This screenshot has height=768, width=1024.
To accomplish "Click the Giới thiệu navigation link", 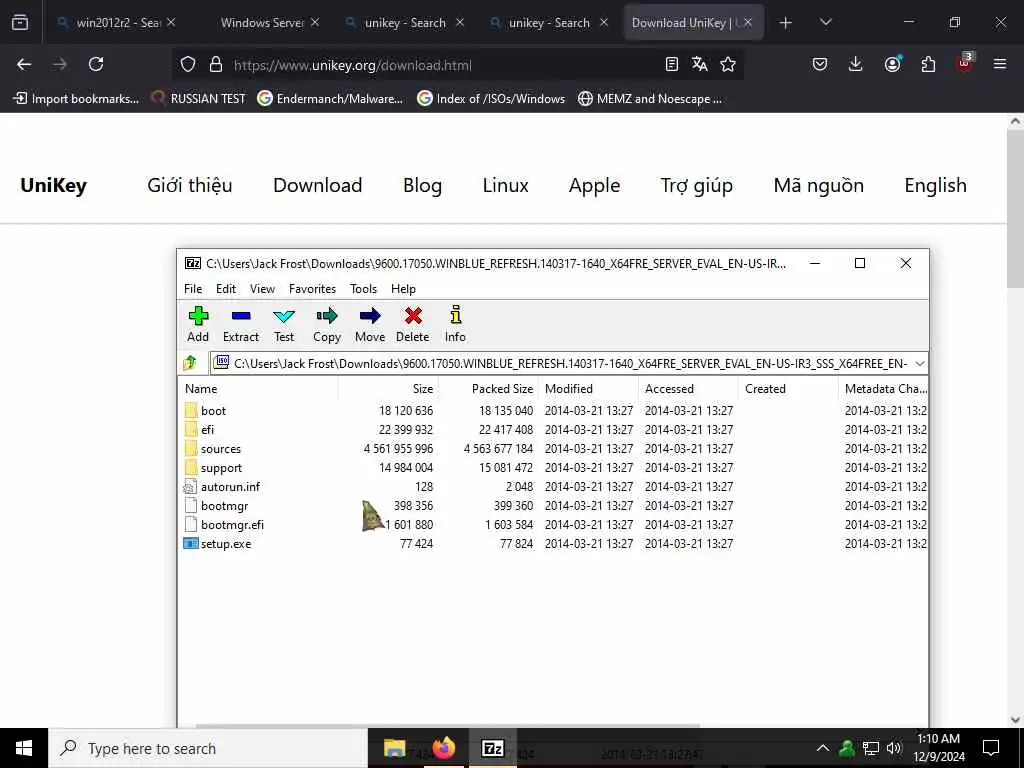I will coord(189,185).
